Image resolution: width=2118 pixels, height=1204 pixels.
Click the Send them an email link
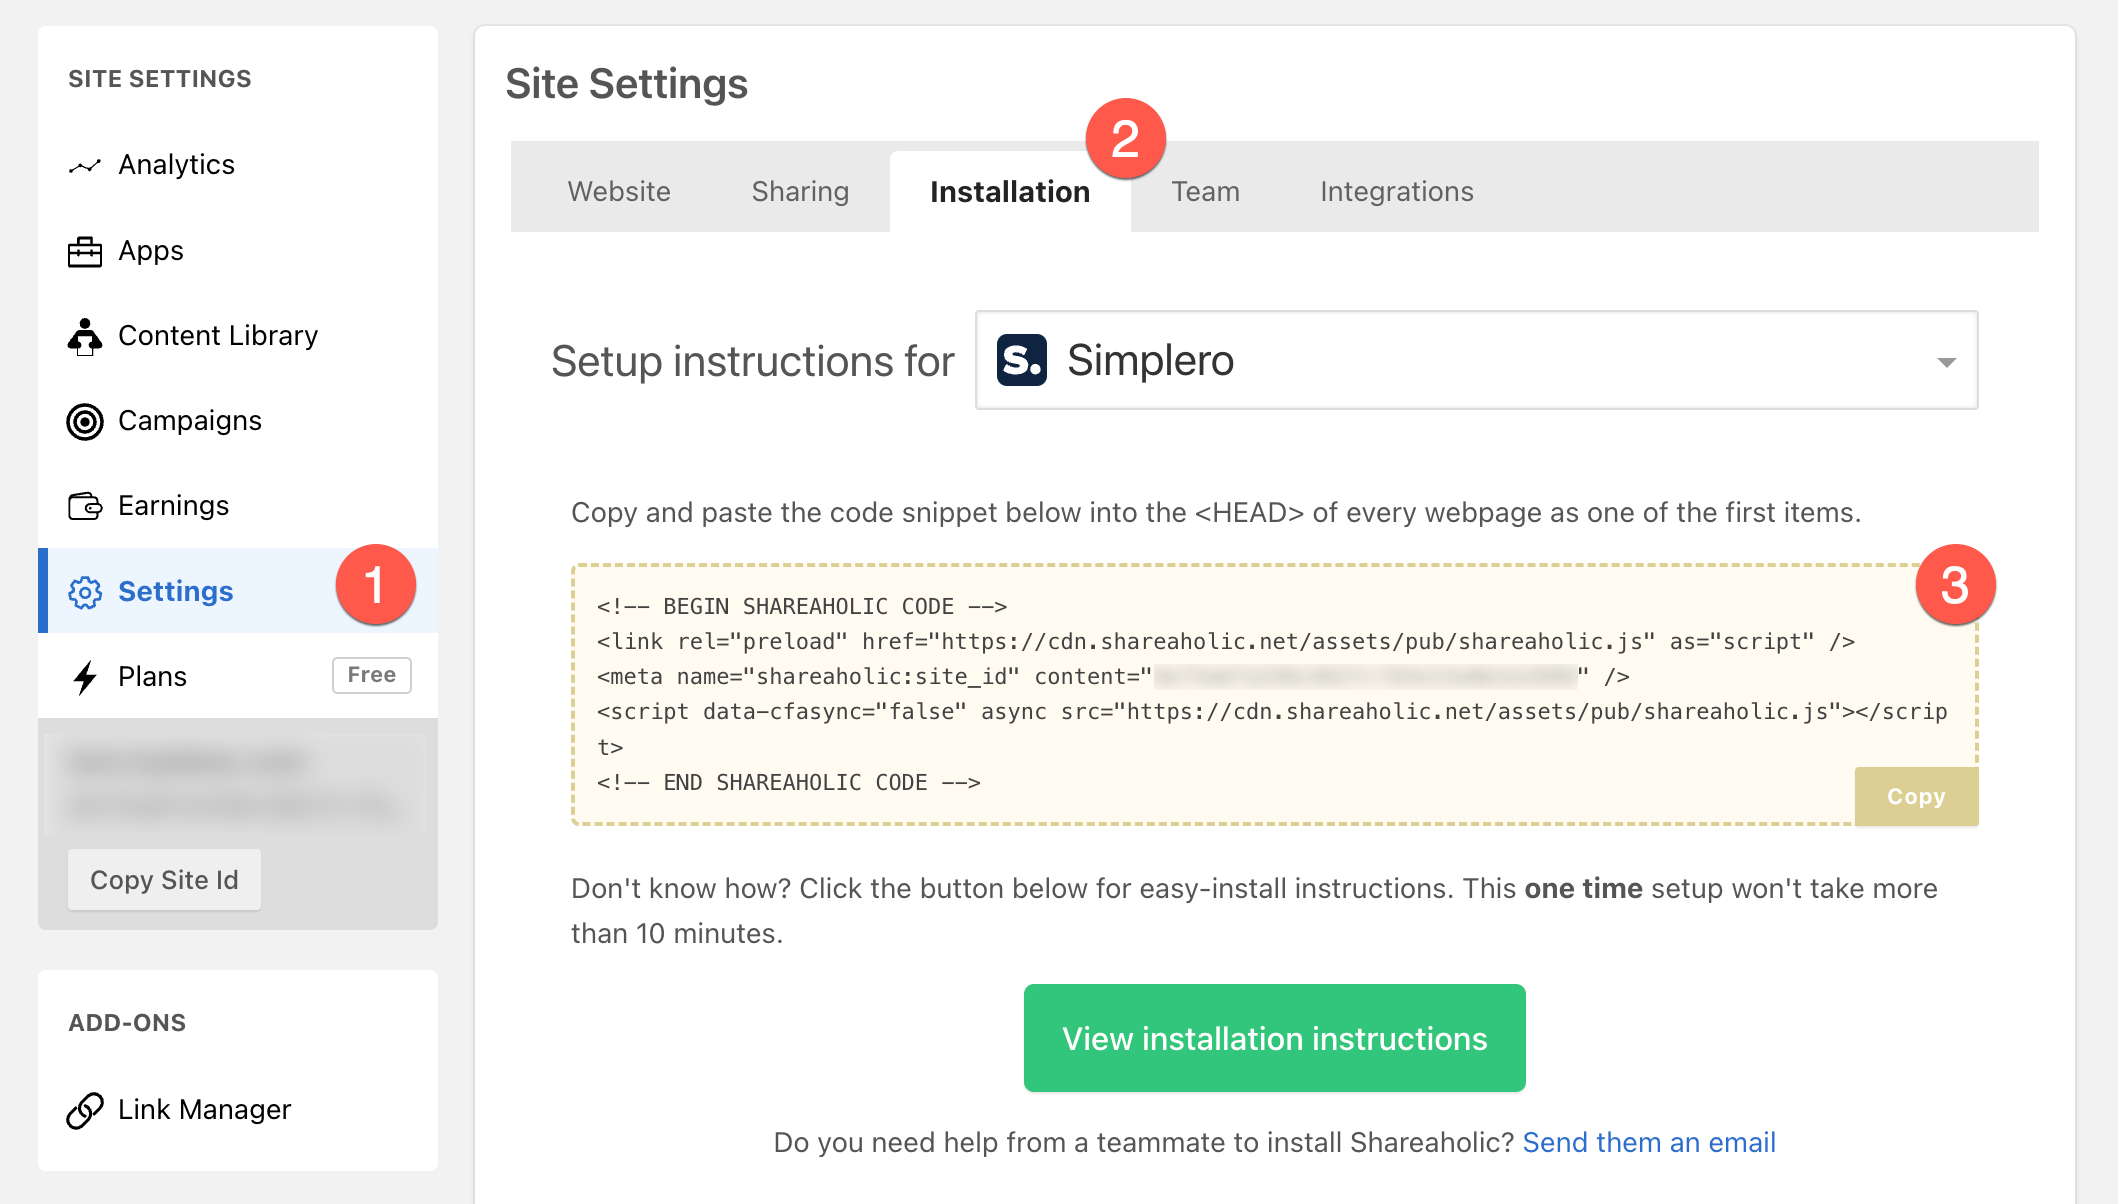1648,1142
